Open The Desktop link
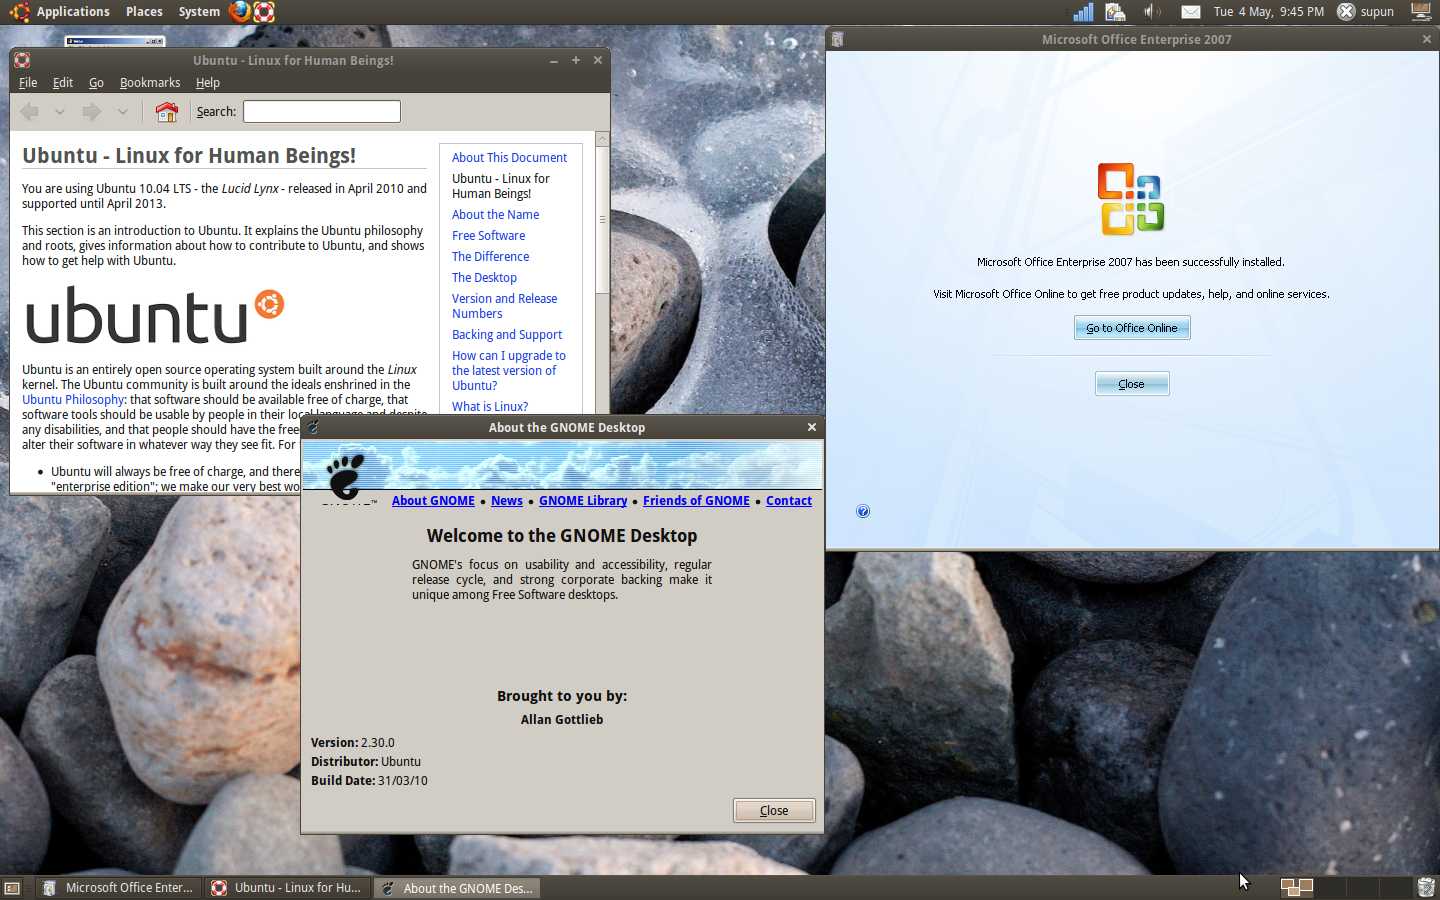The height and width of the screenshot is (900, 1440). (484, 278)
